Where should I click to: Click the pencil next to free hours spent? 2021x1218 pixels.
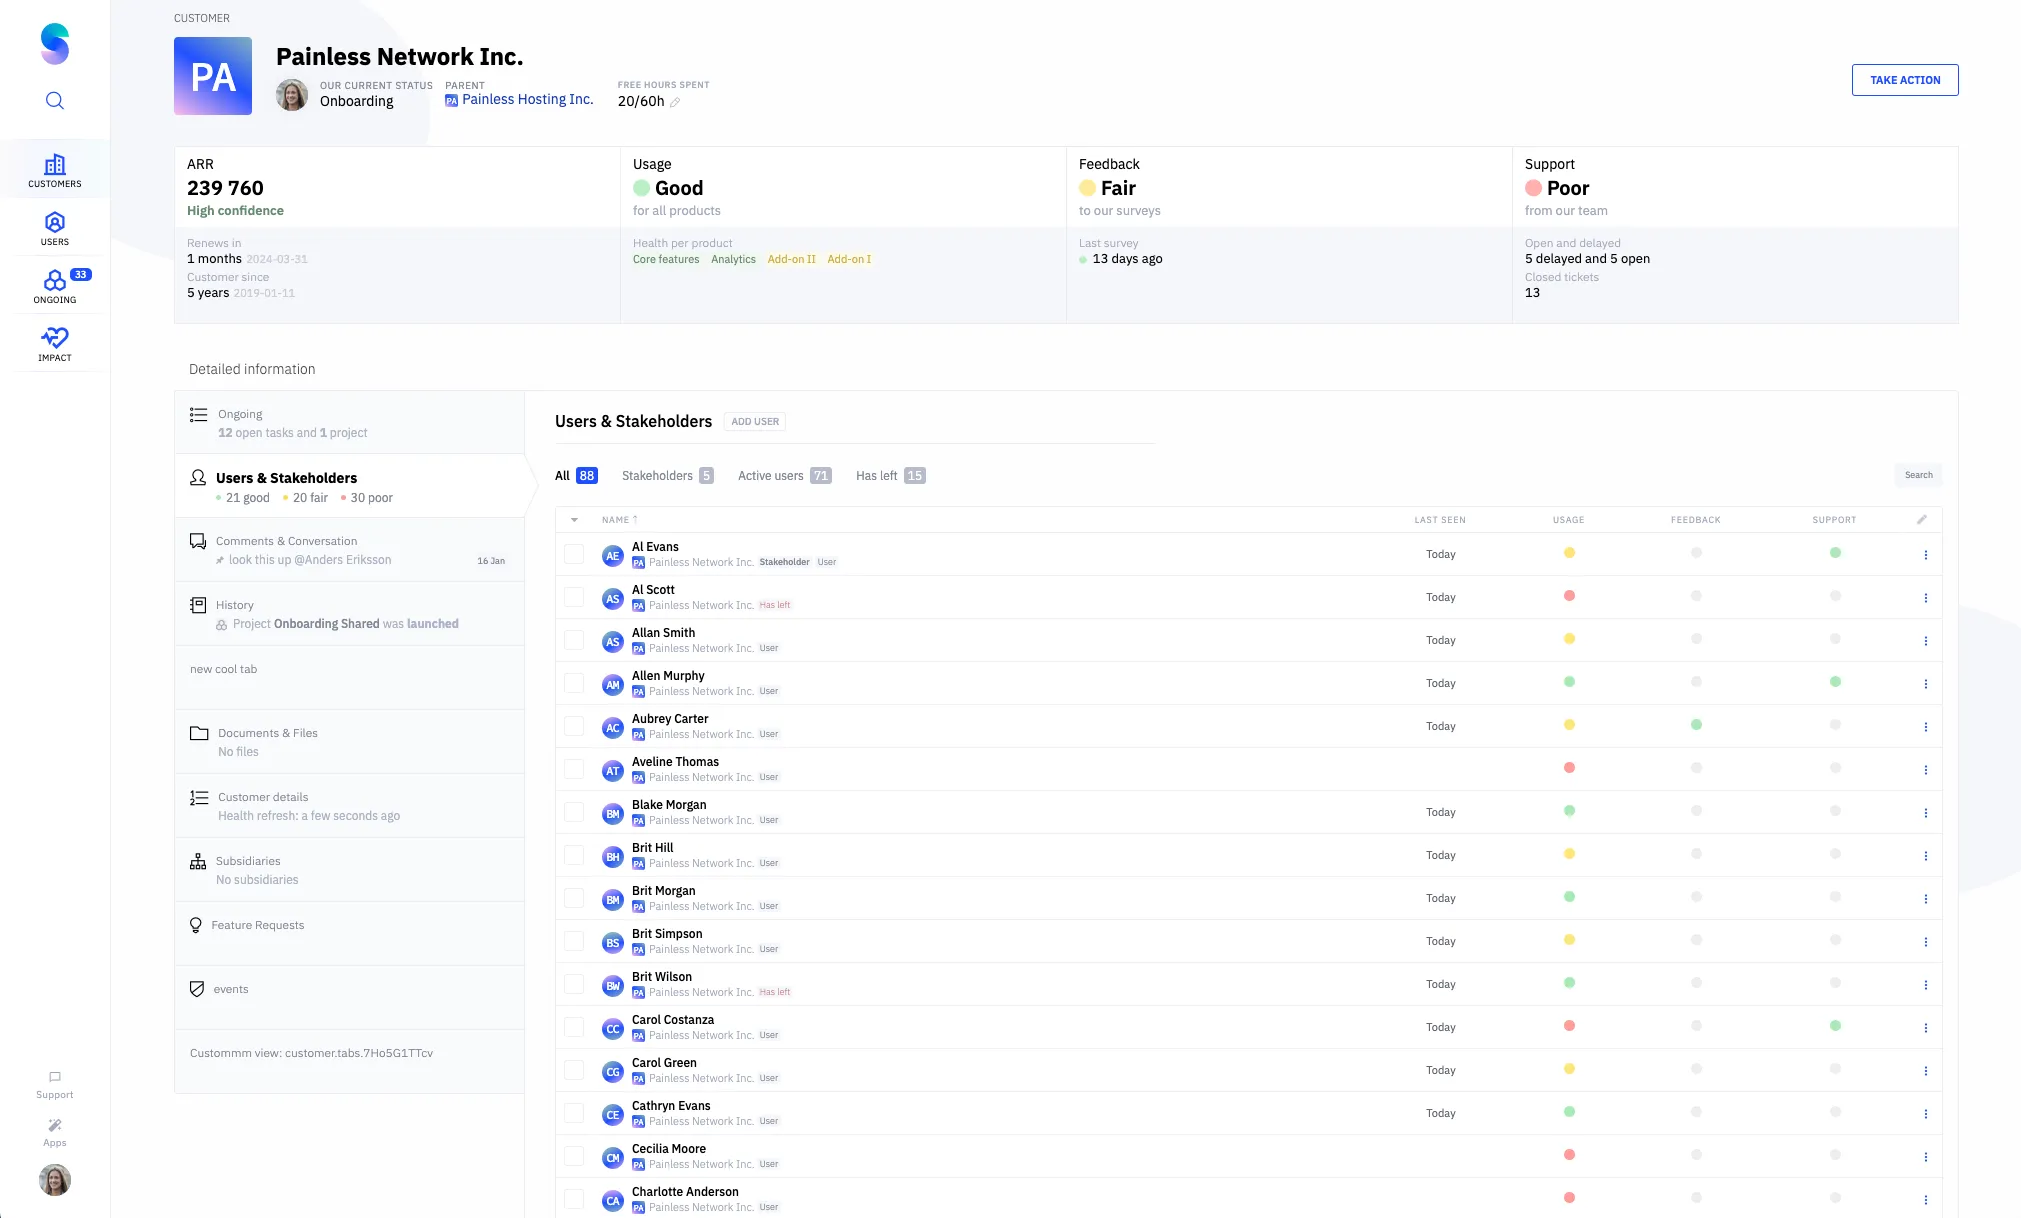pos(675,102)
